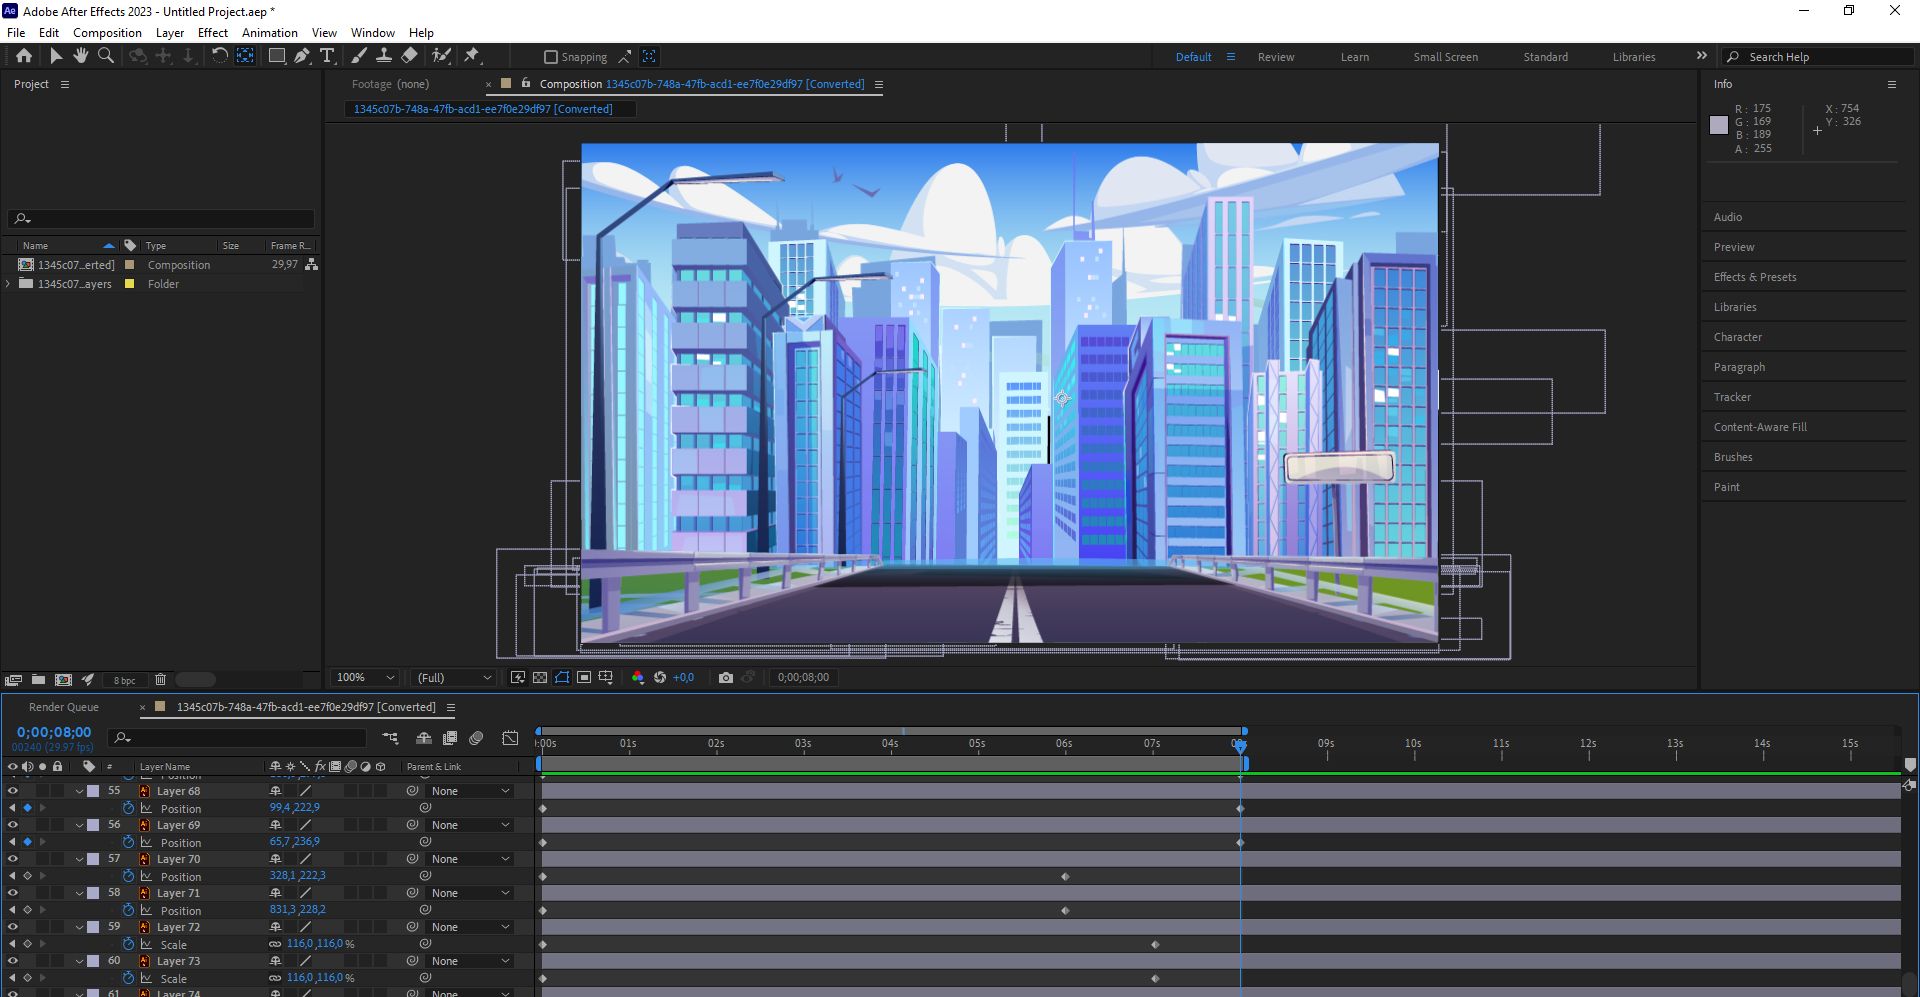Select the Eraser tool
Viewport: 1920px width, 997px height.
pyautogui.click(x=409, y=56)
